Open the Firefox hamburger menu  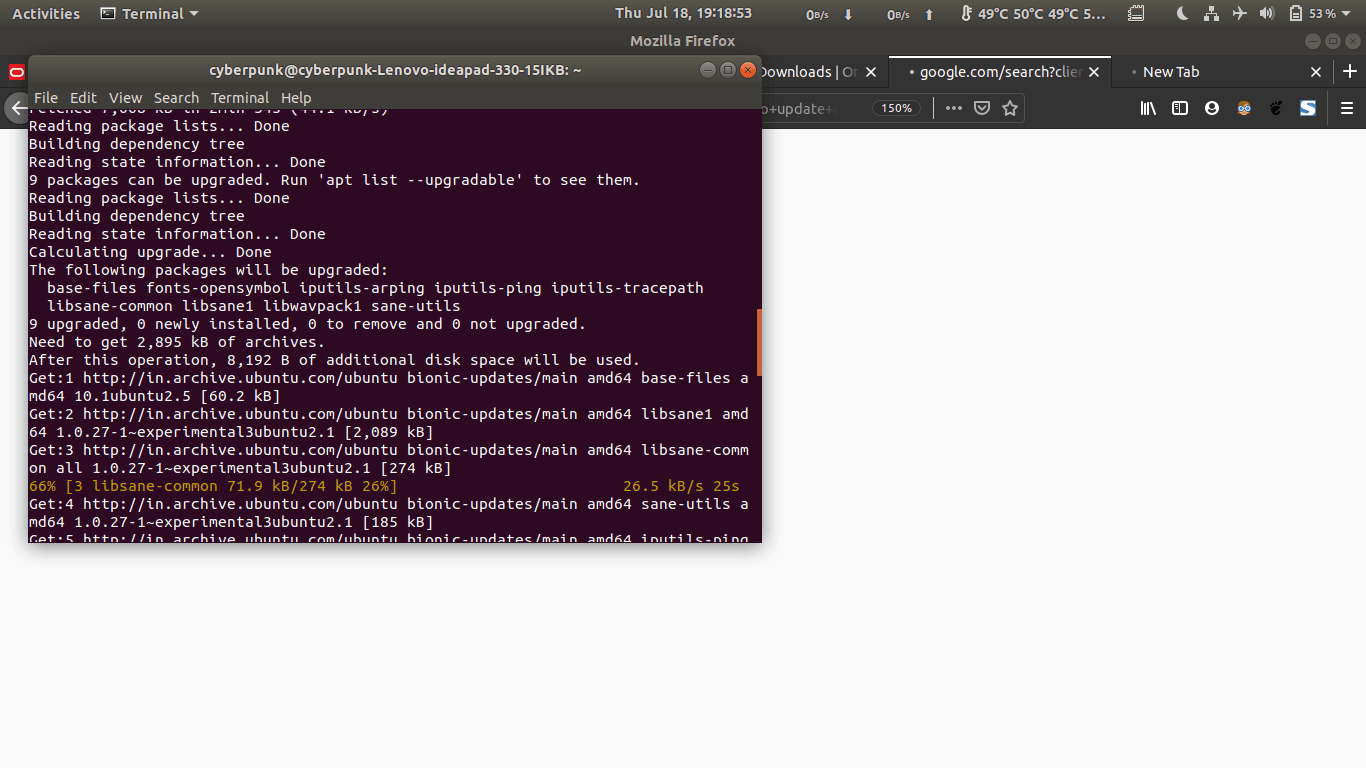1347,108
